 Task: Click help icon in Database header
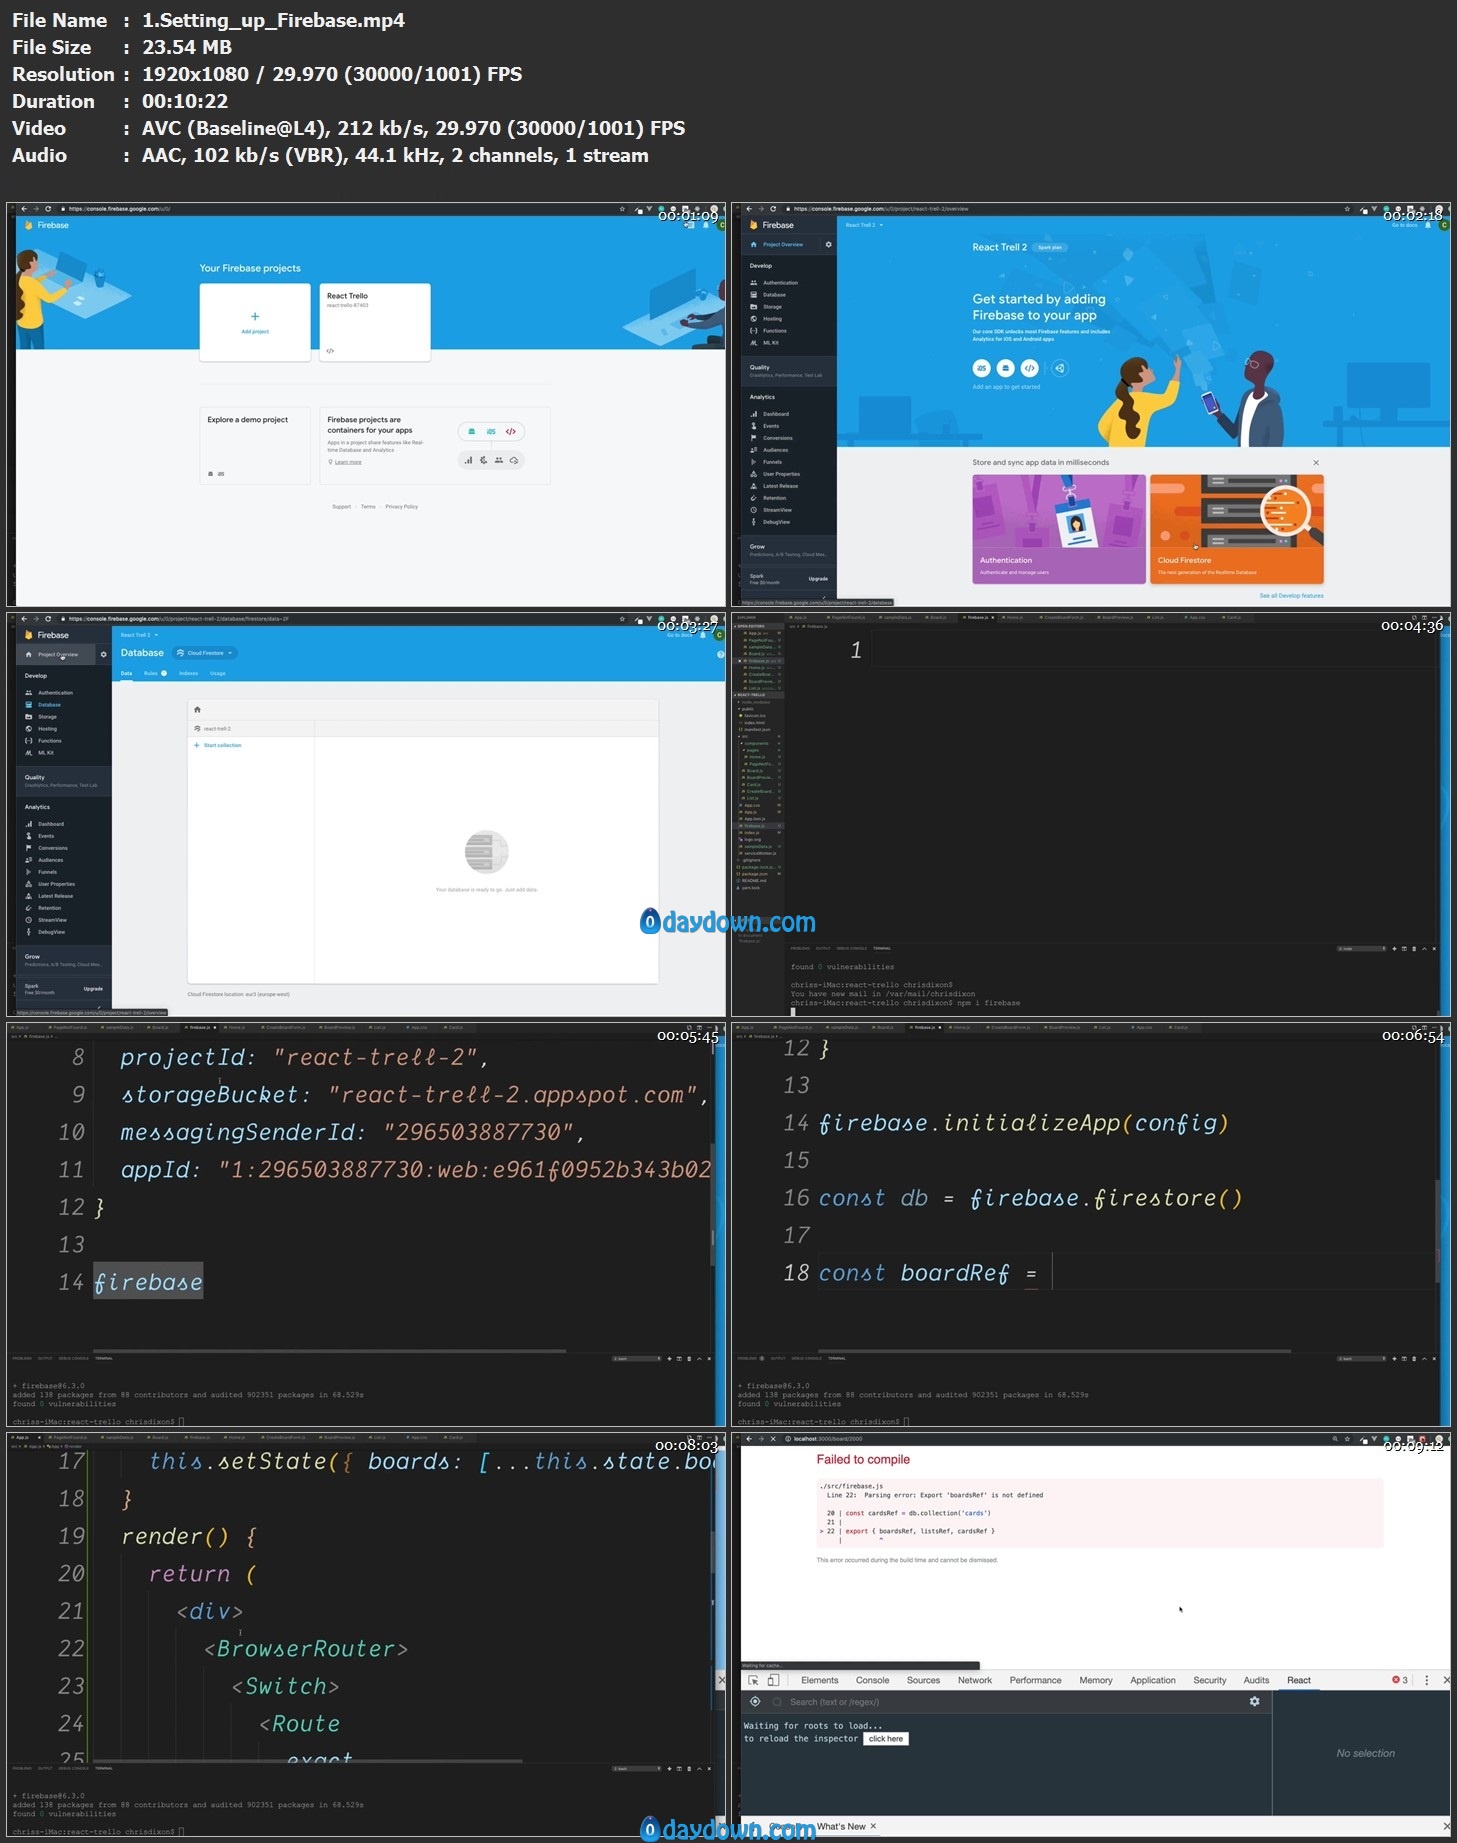tap(720, 654)
